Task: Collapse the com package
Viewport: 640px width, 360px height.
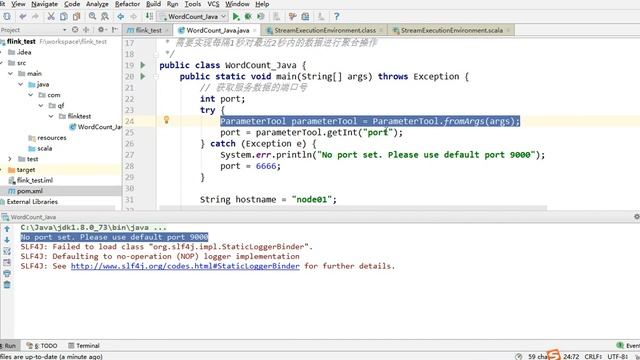Action: [31, 95]
